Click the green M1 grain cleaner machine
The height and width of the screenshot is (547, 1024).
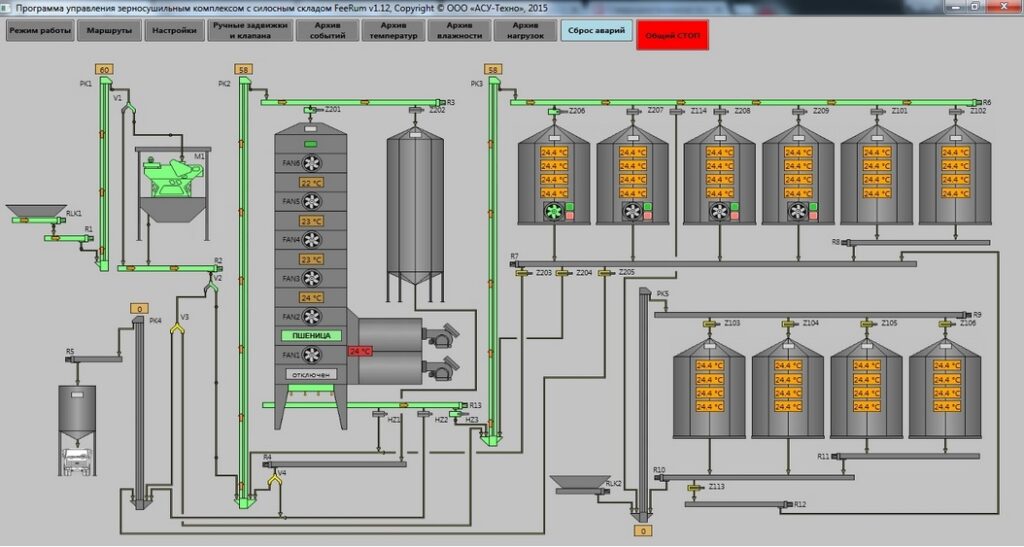pos(173,177)
